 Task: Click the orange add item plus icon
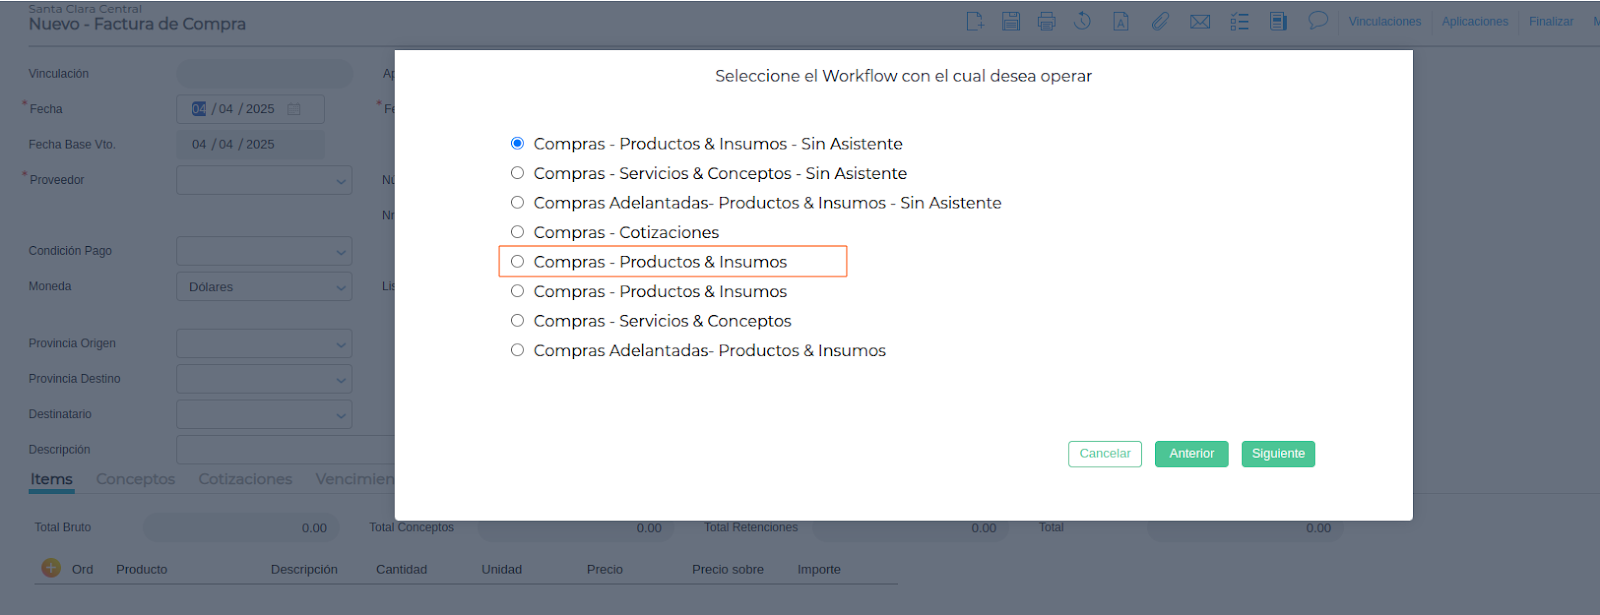[x=51, y=568]
